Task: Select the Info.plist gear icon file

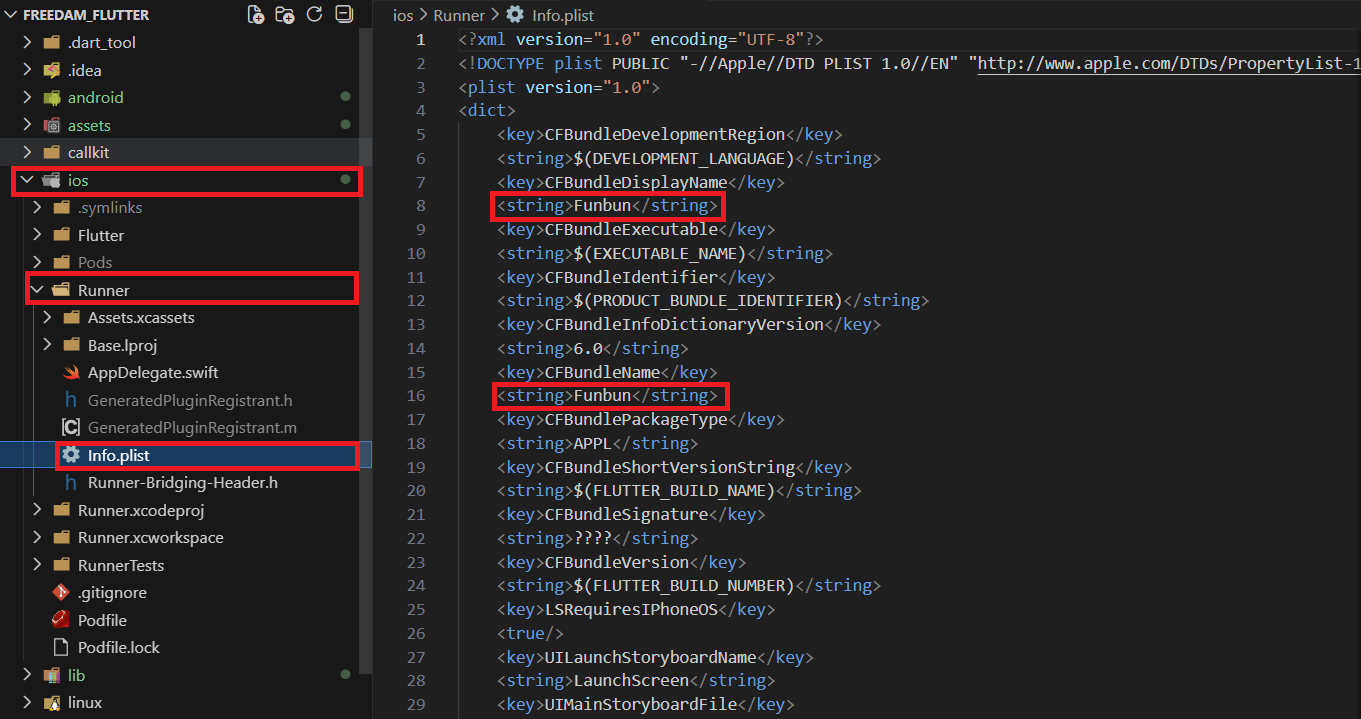Action: tap(118, 456)
